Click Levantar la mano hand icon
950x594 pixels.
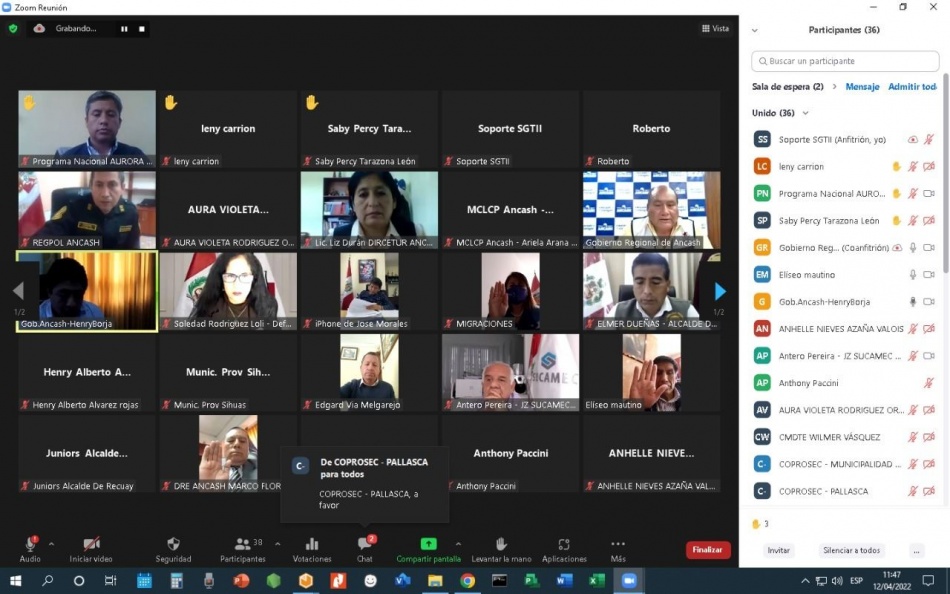tap(501, 544)
